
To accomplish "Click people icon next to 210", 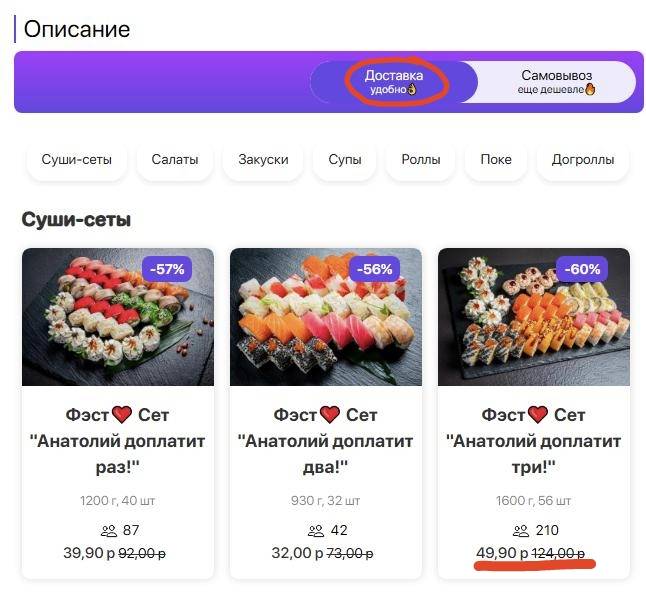I will pyautogui.click(x=520, y=530).
